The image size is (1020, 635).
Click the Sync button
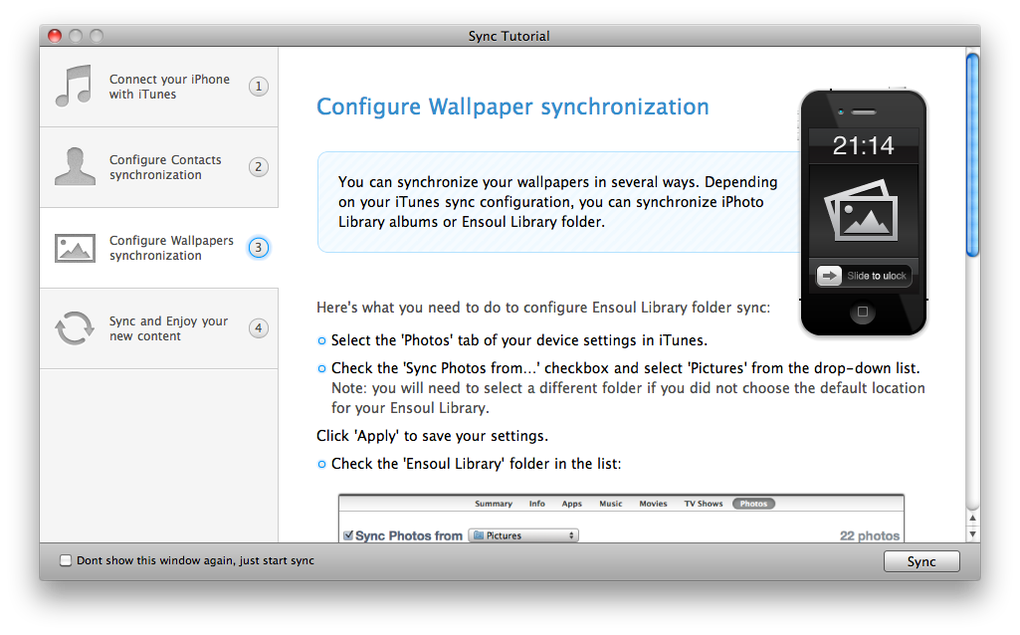pyautogui.click(x=921, y=561)
